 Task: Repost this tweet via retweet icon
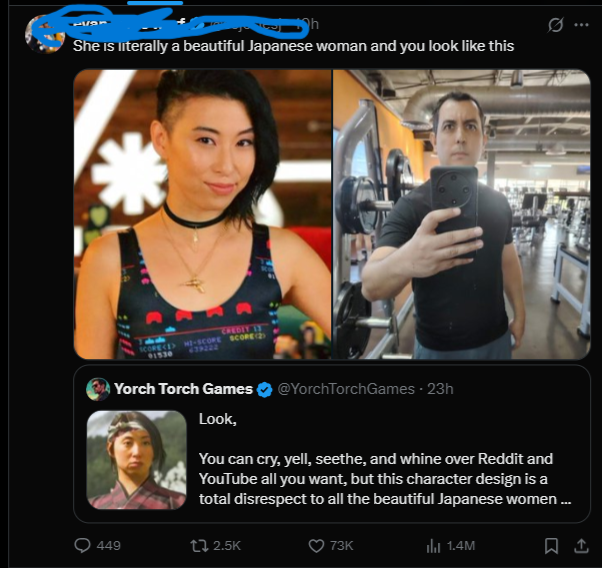point(200,545)
